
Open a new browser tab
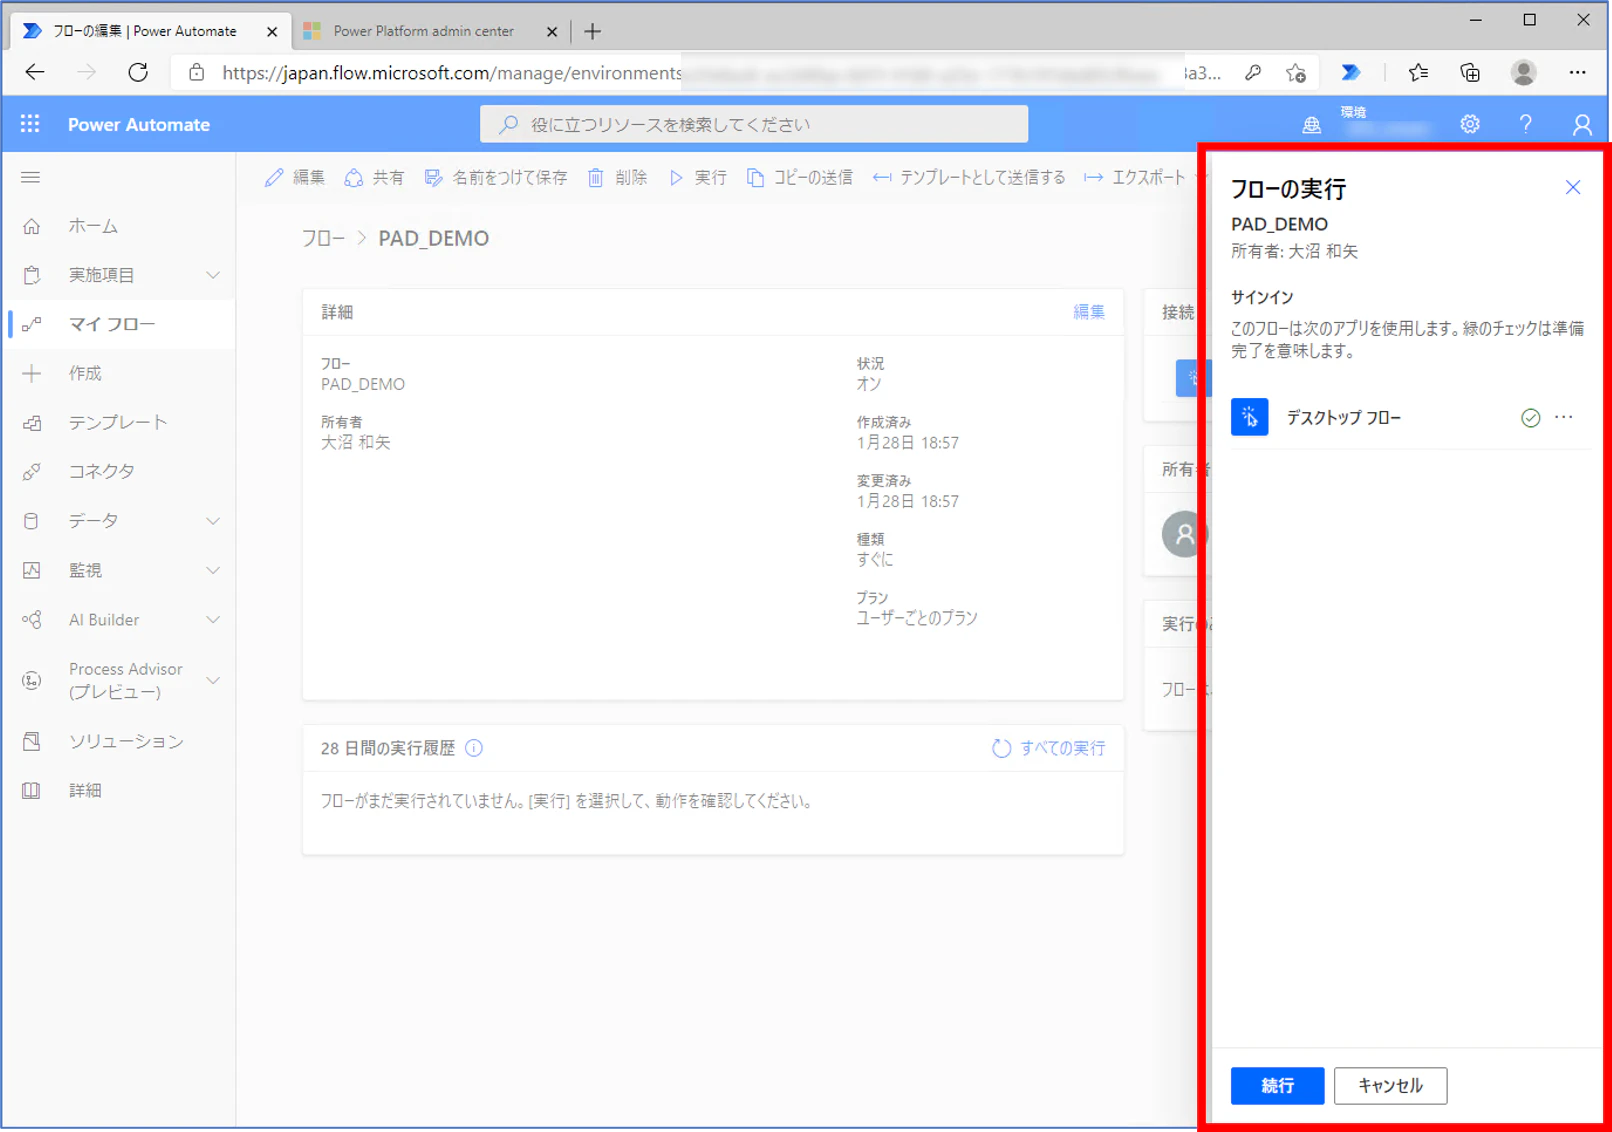592,31
